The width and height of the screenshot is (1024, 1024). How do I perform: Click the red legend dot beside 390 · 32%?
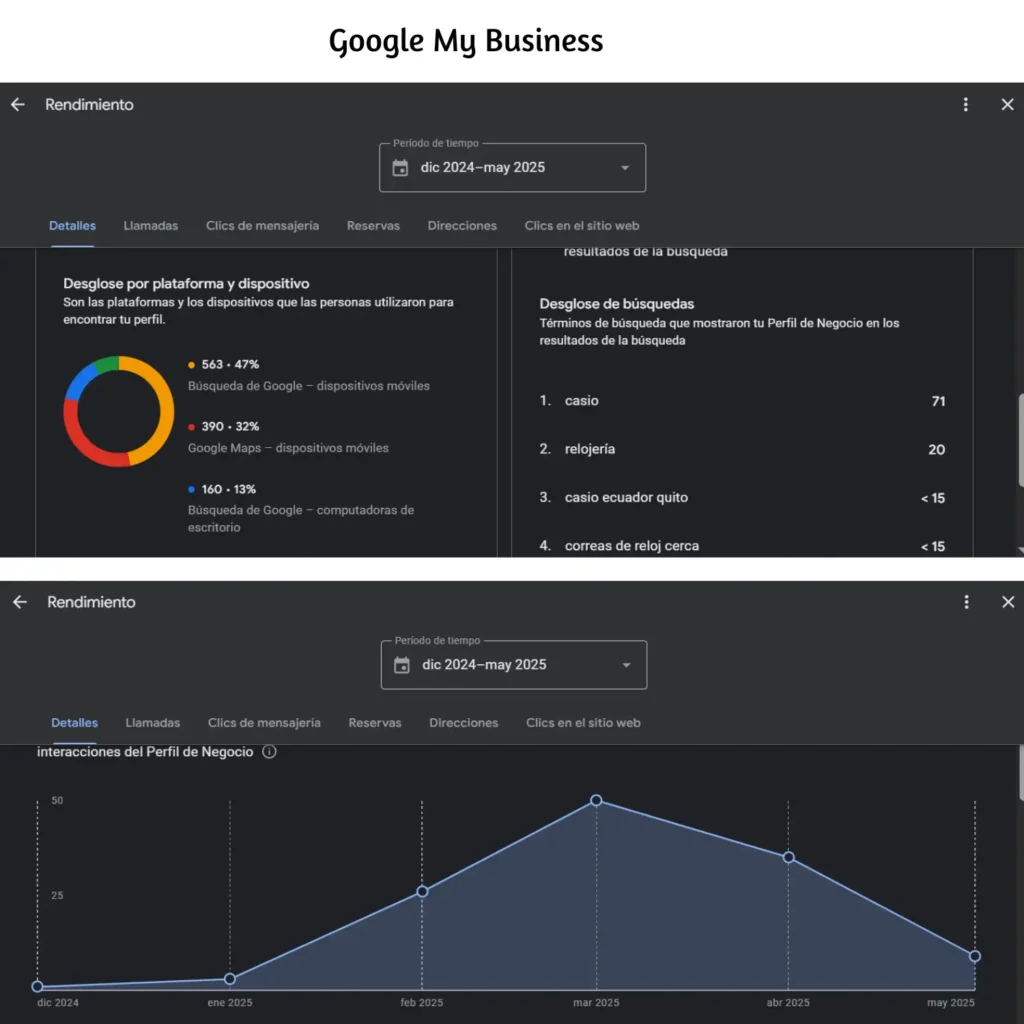[x=191, y=427]
